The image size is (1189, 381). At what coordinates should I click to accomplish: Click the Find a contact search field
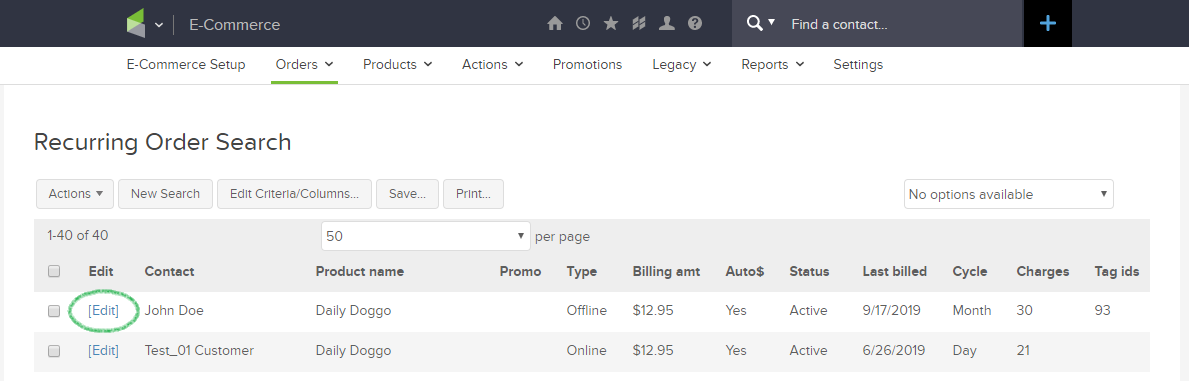click(x=899, y=24)
